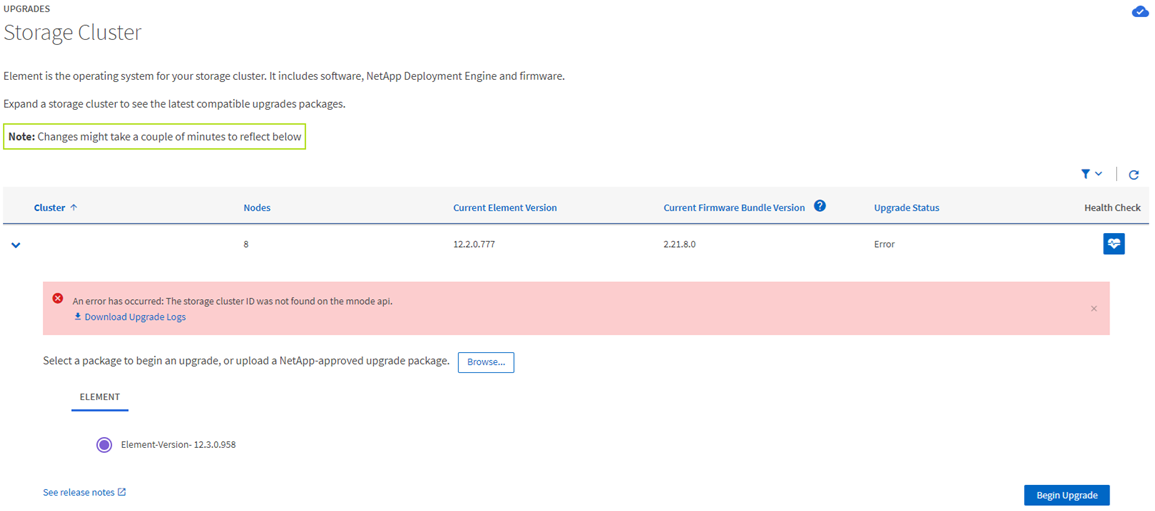Switch to the ELEMENT tab
Viewport: 1155px width, 511px height.
pos(100,397)
